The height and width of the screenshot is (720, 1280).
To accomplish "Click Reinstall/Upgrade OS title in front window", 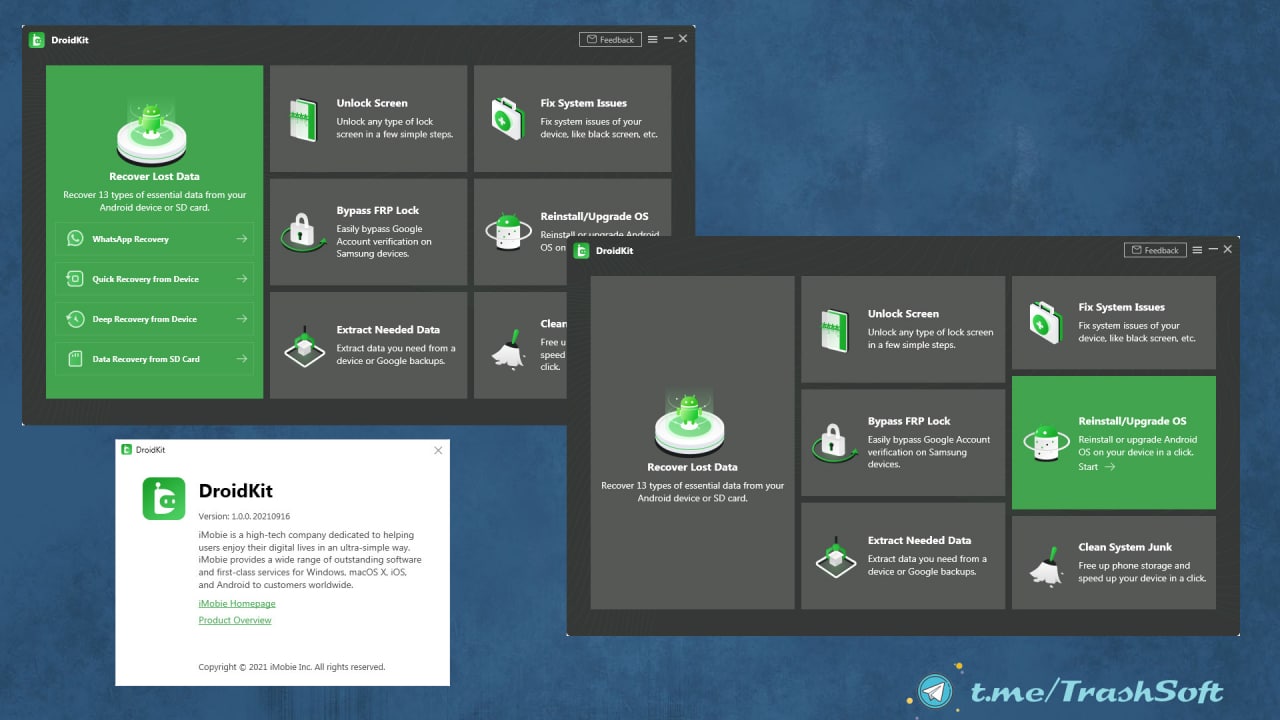I will [1132, 421].
